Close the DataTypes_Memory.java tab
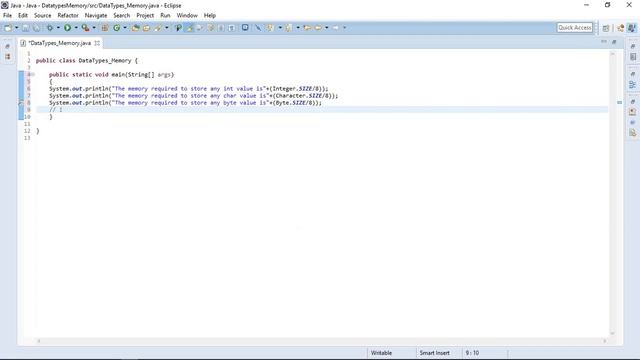Viewport: 640px width, 360px height. point(97,43)
